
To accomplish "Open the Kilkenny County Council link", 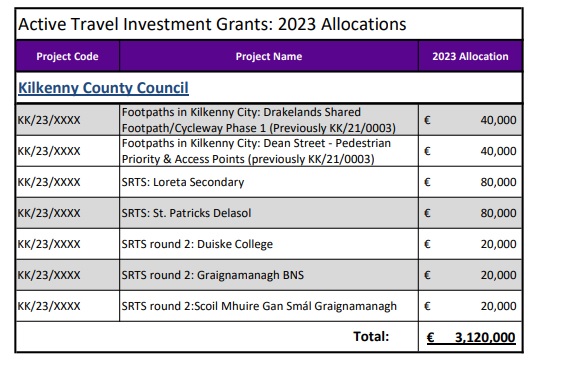I will [103, 88].
